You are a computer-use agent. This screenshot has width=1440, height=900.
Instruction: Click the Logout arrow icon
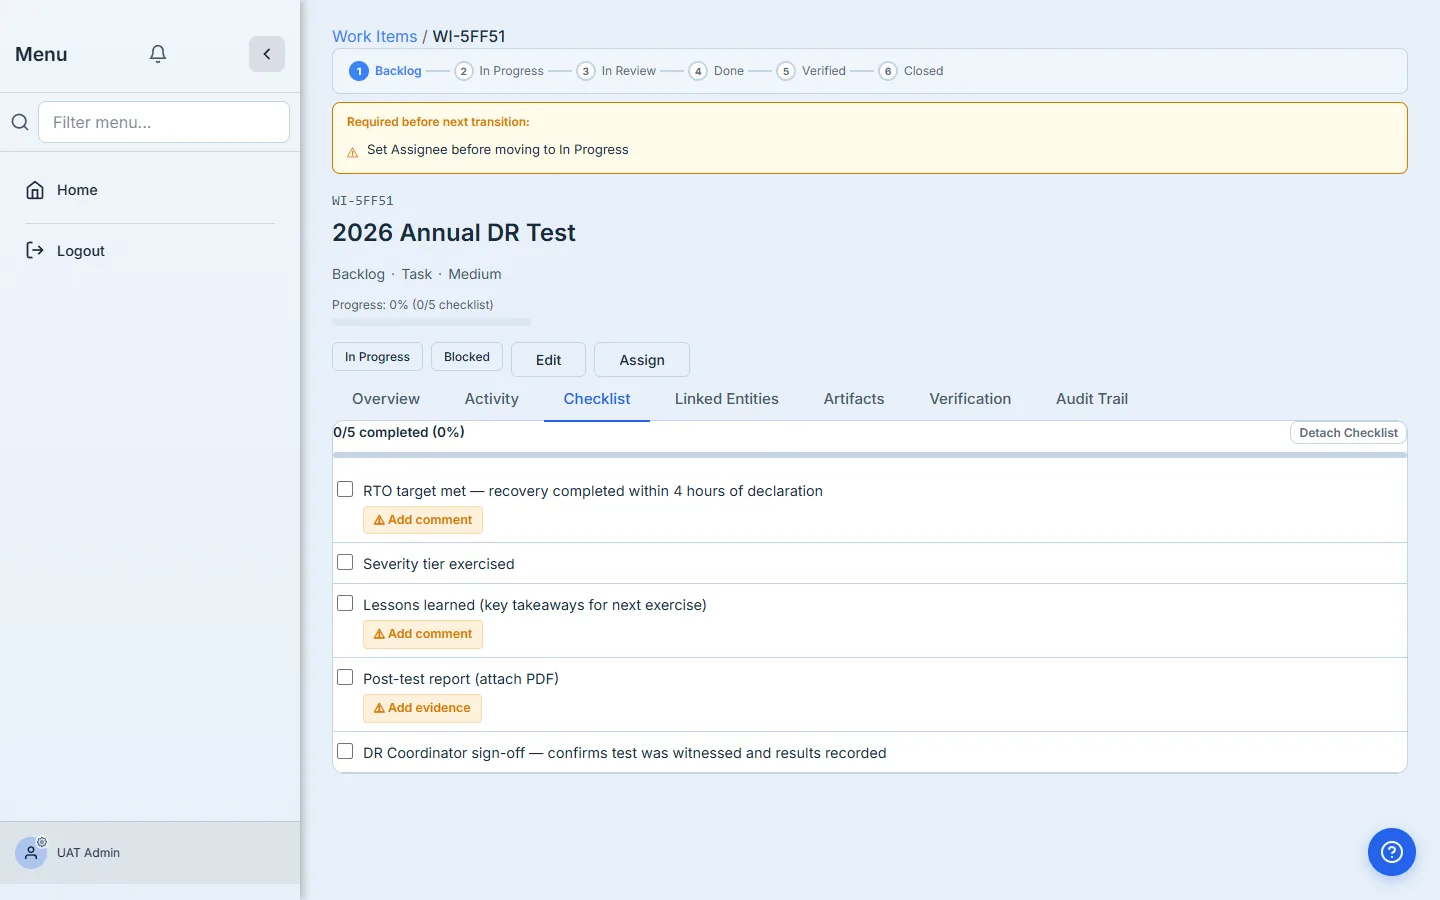pos(35,250)
